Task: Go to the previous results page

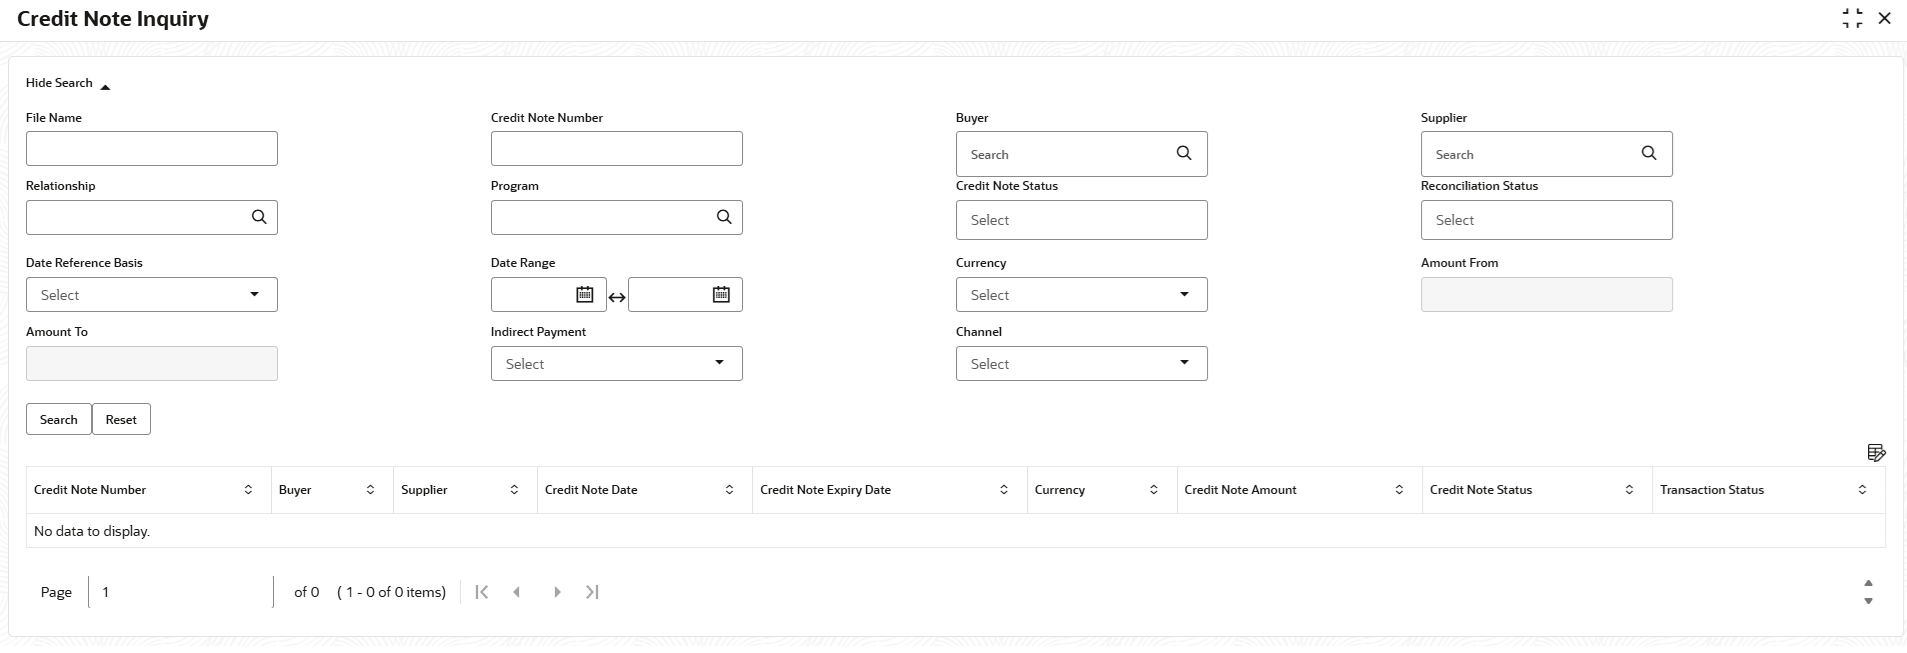Action: pyautogui.click(x=517, y=592)
